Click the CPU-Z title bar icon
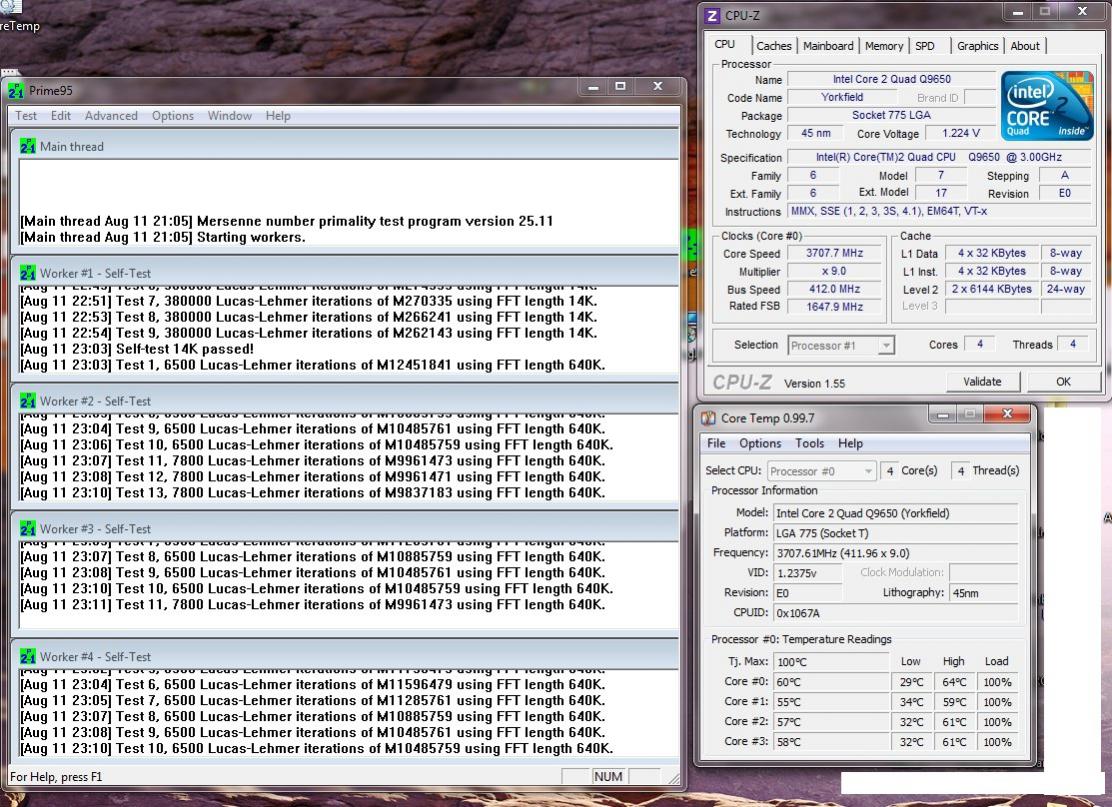Screen dimensions: 1112x807 tap(712, 15)
